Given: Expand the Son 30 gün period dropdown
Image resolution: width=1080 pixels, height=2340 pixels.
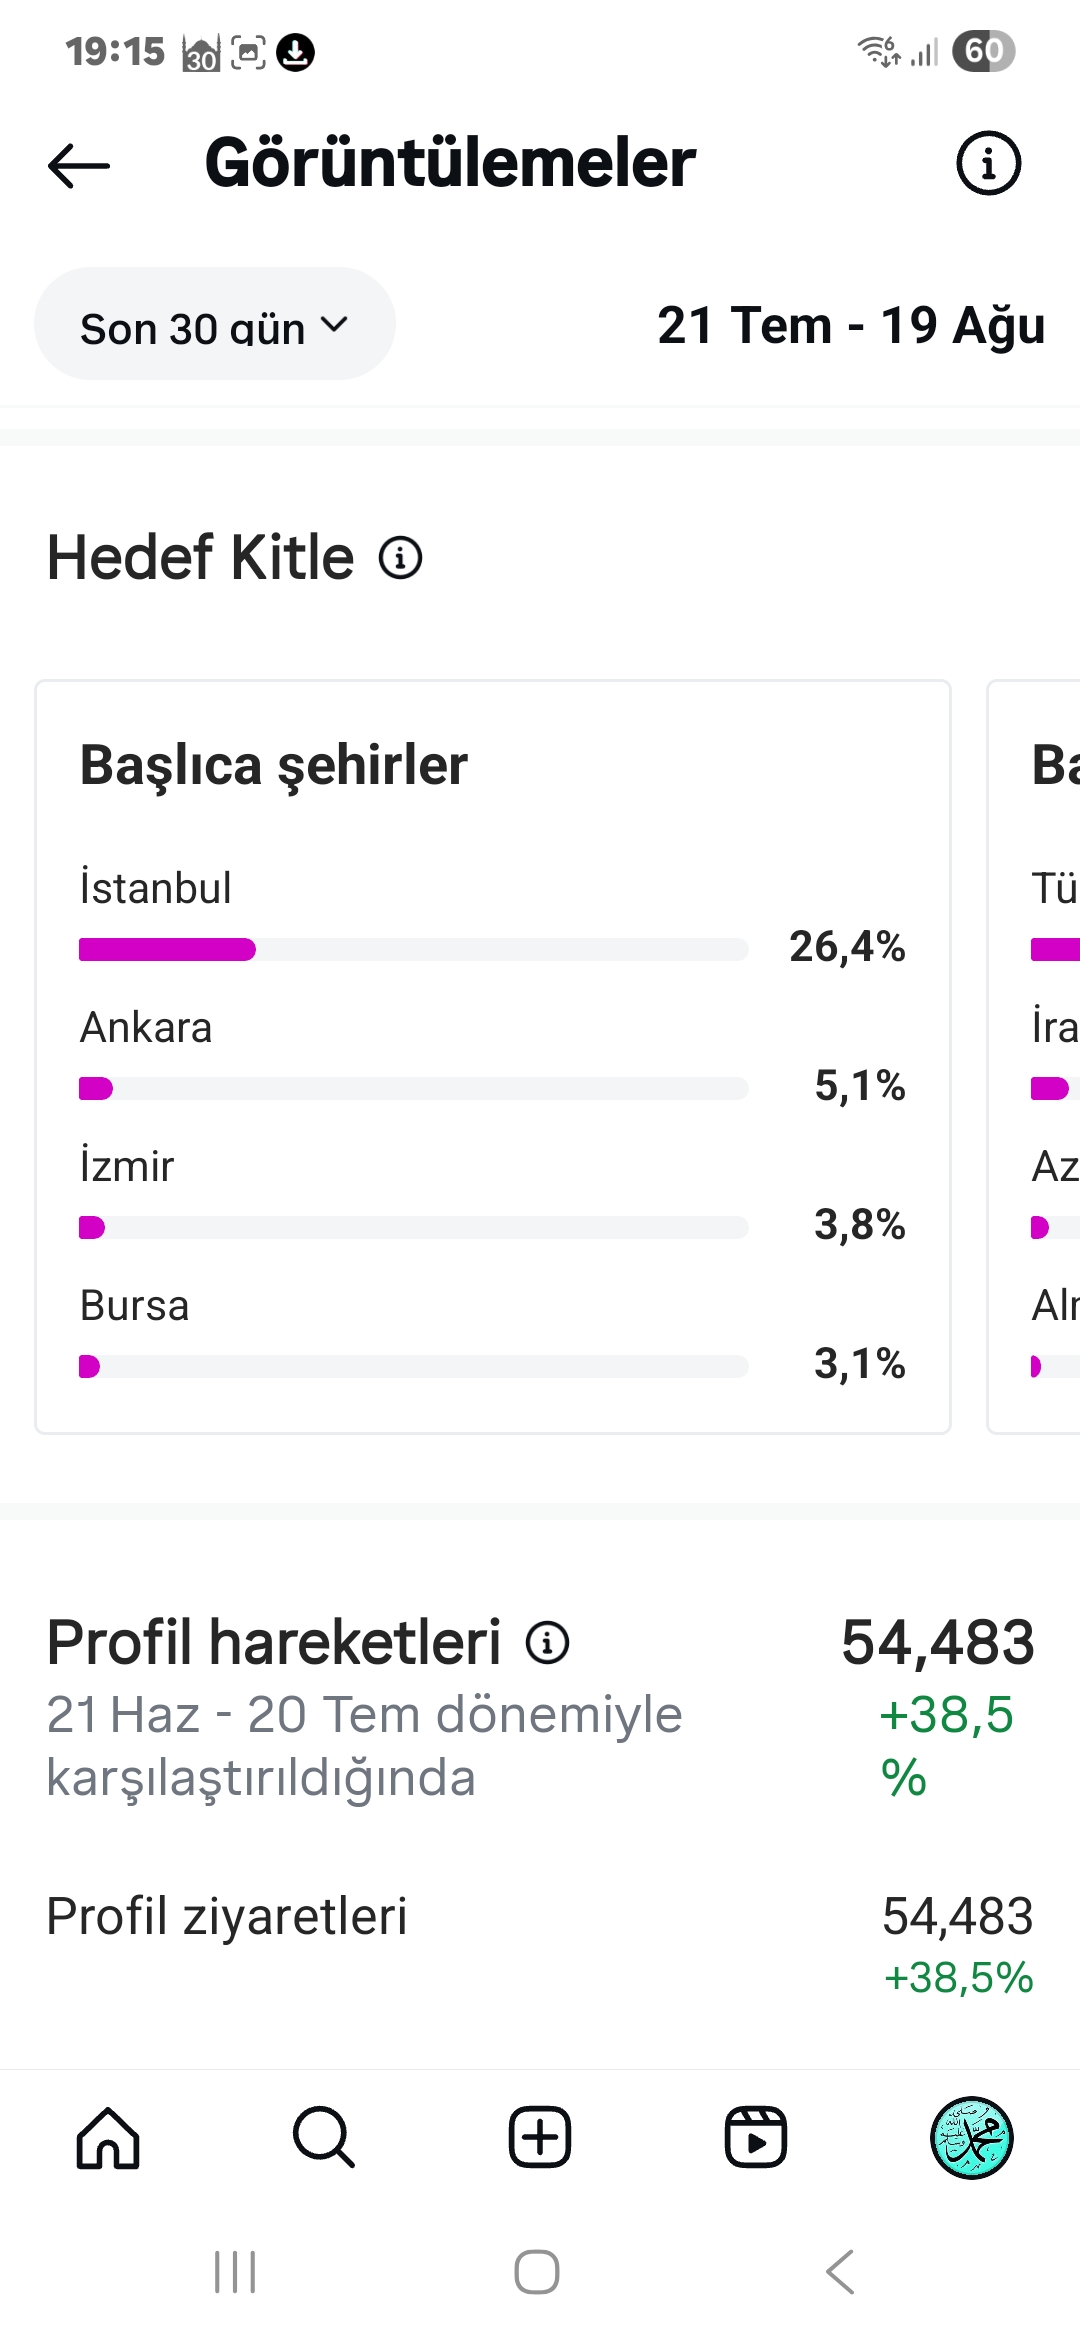Looking at the screenshot, I should tap(215, 323).
